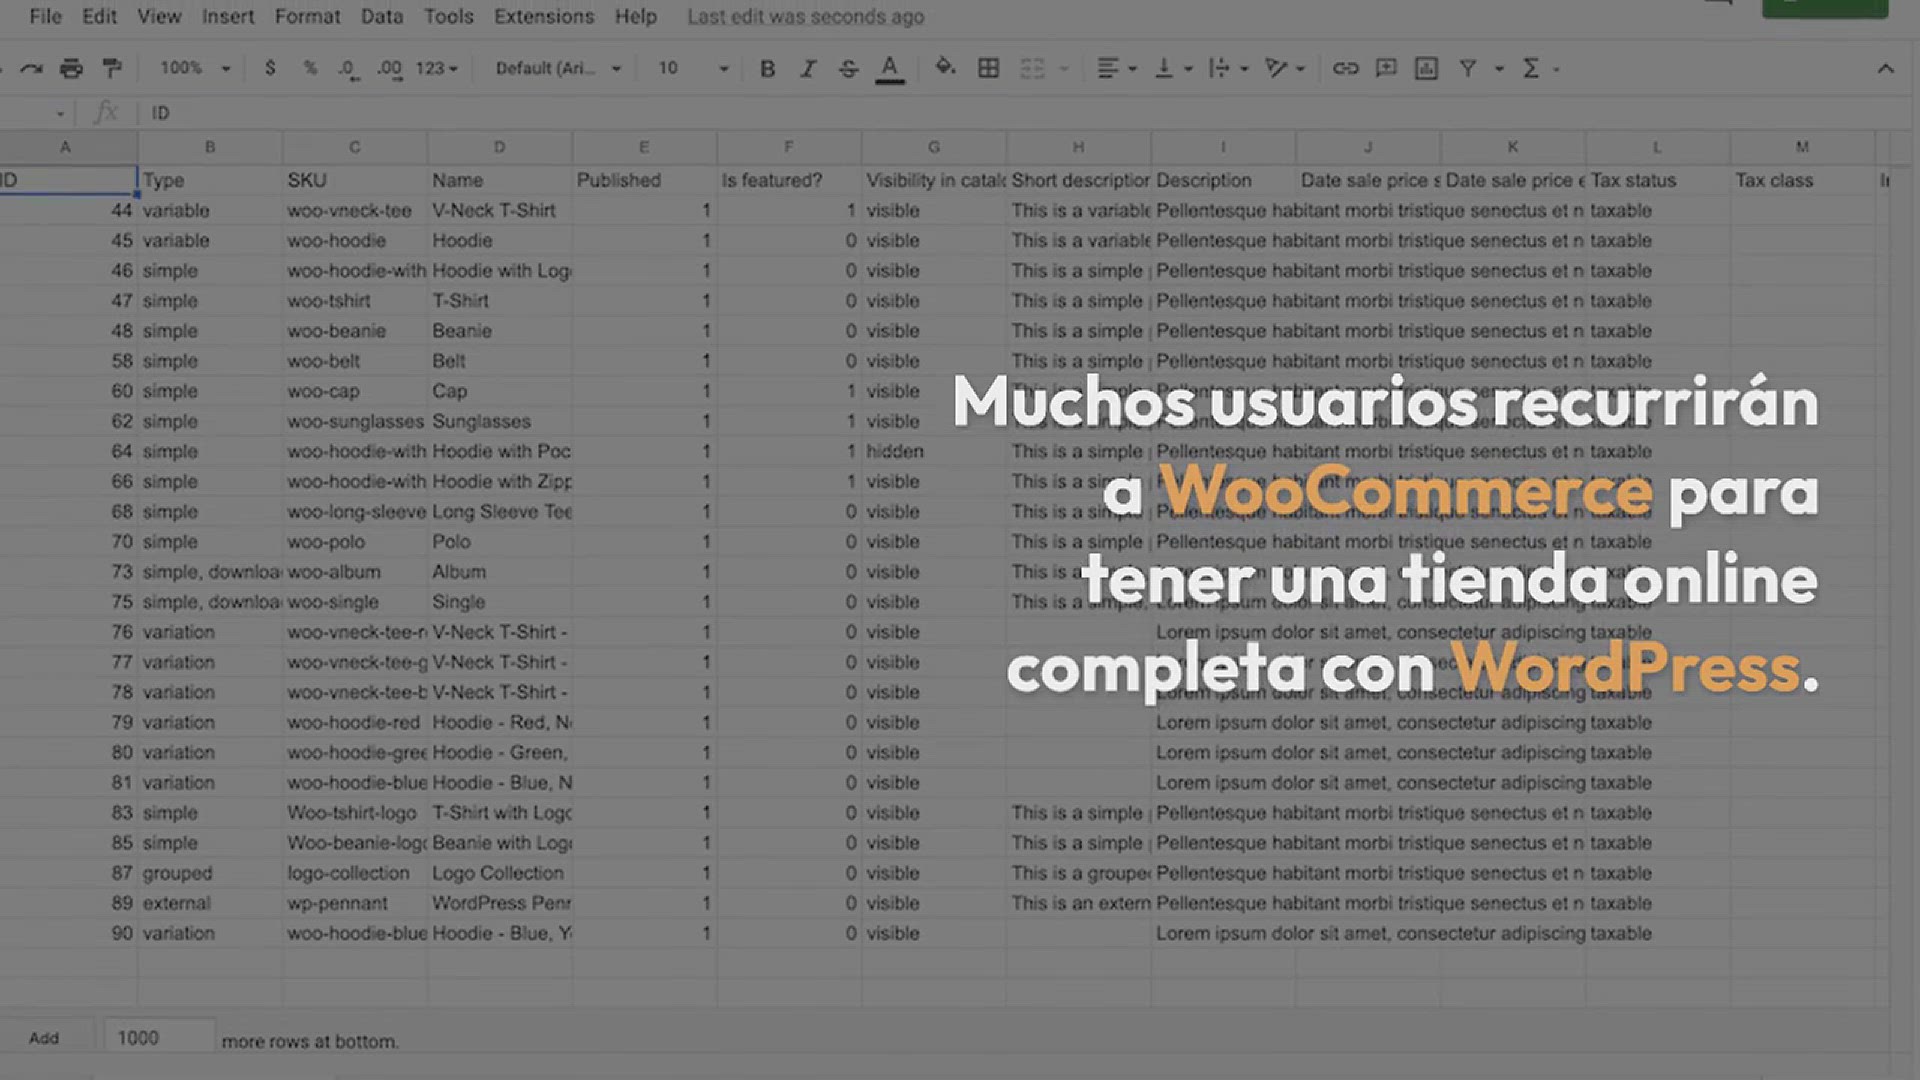Screen dimensions: 1920x1080
Task: Open the cell borders tool
Action: point(988,68)
